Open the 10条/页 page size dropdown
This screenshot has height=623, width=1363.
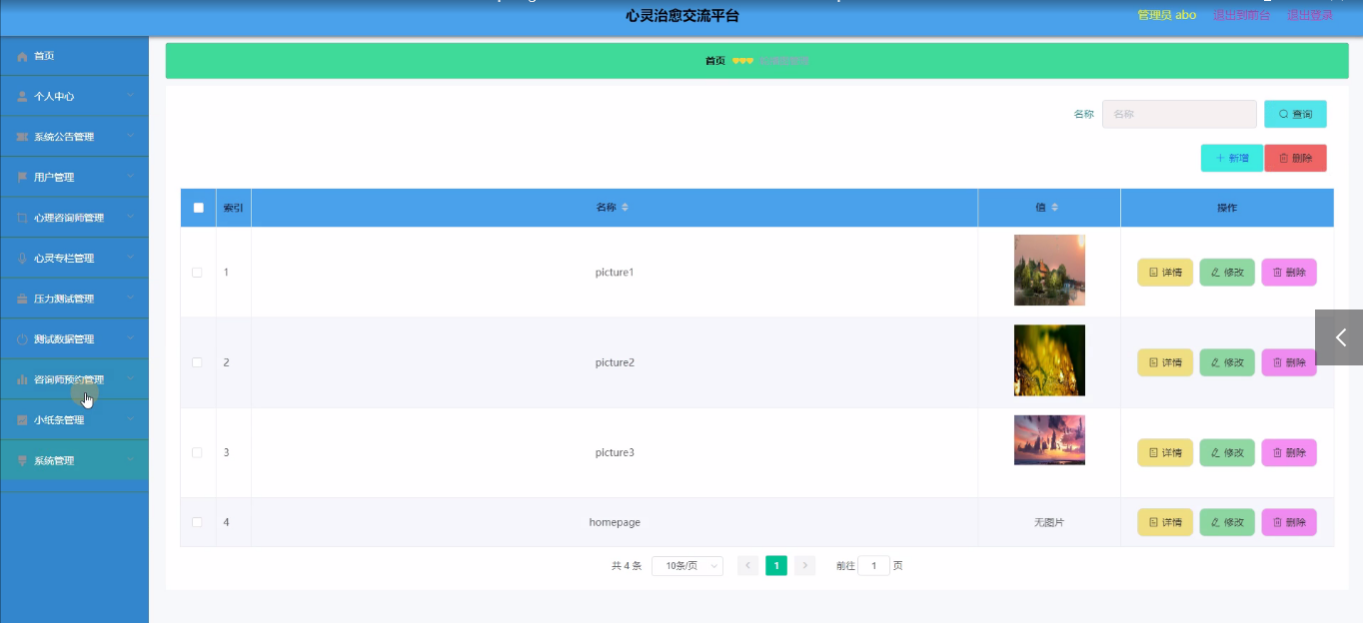click(x=687, y=566)
